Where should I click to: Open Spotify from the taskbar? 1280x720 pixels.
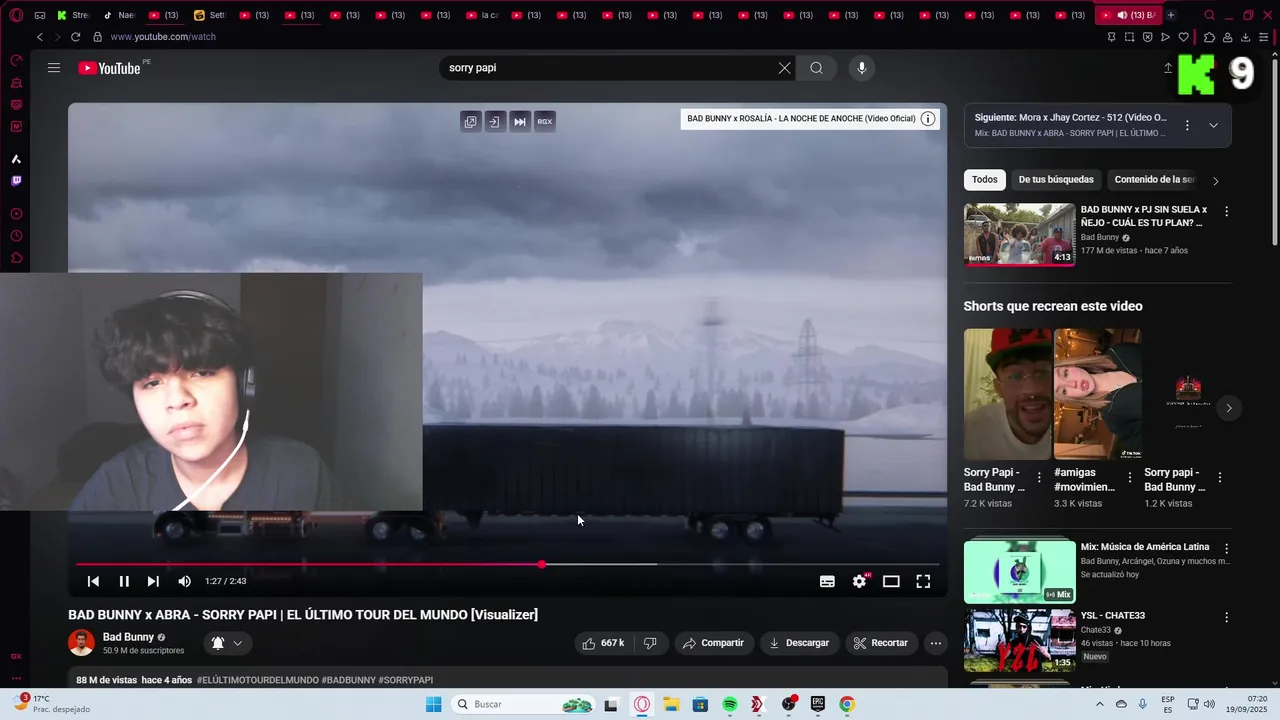[x=730, y=704]
